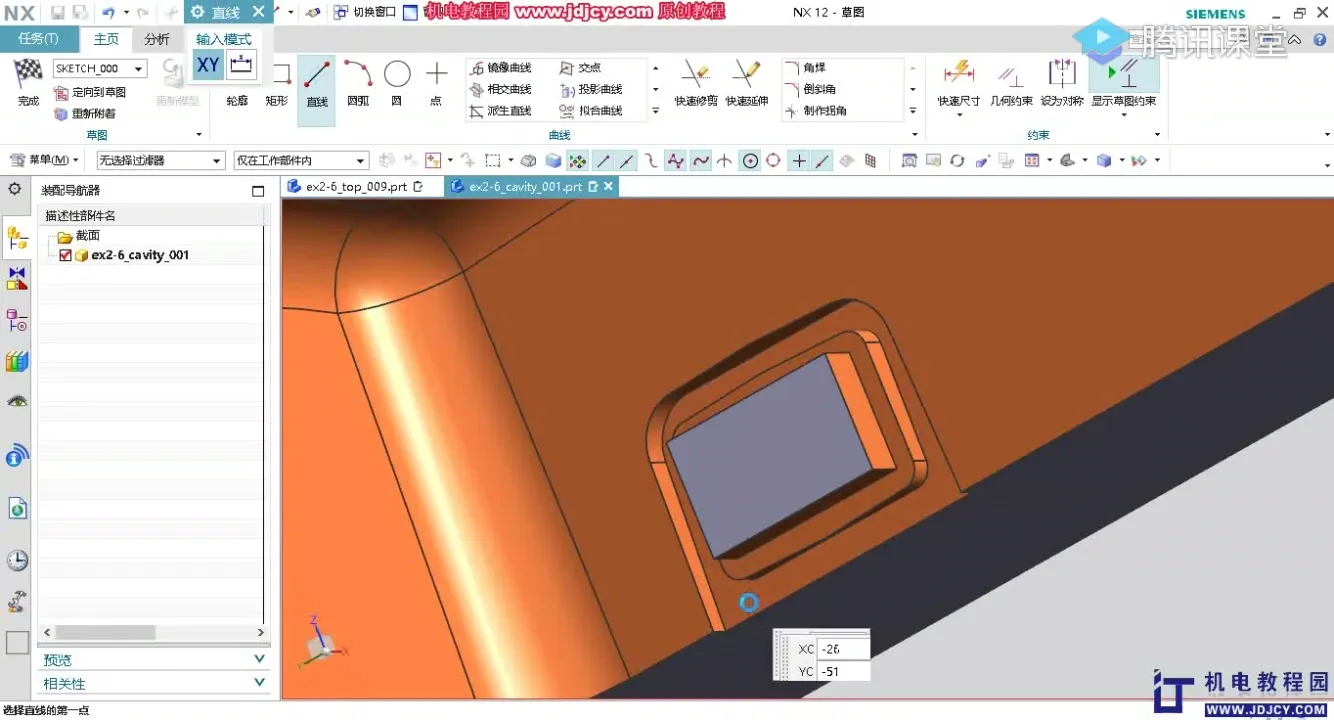
Task: Click the XC coordinate input field
Action: (x=842, y=649)
